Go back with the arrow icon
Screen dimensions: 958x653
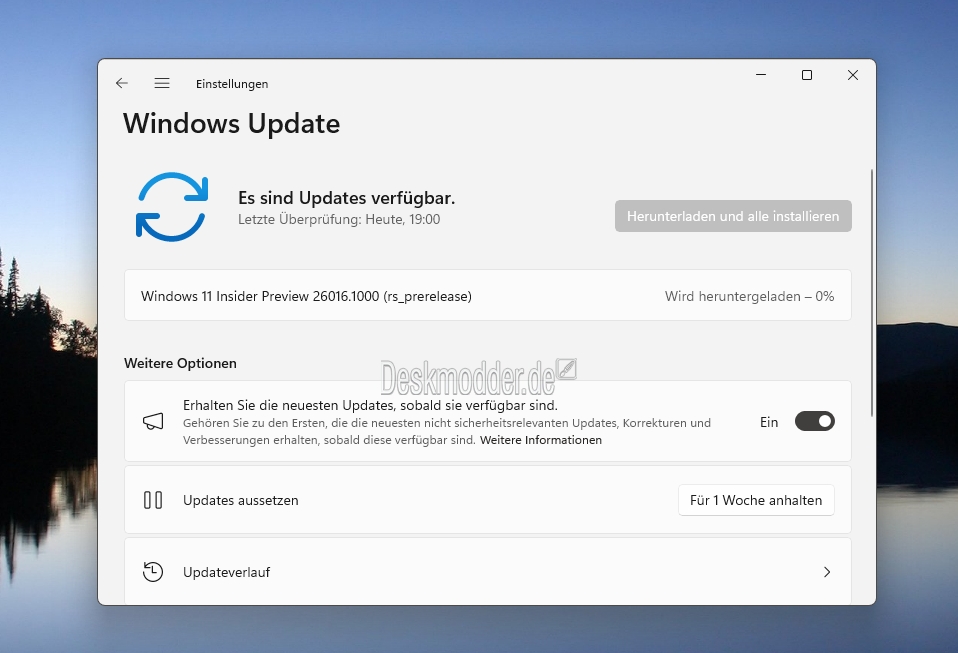[x=122, y=83]
